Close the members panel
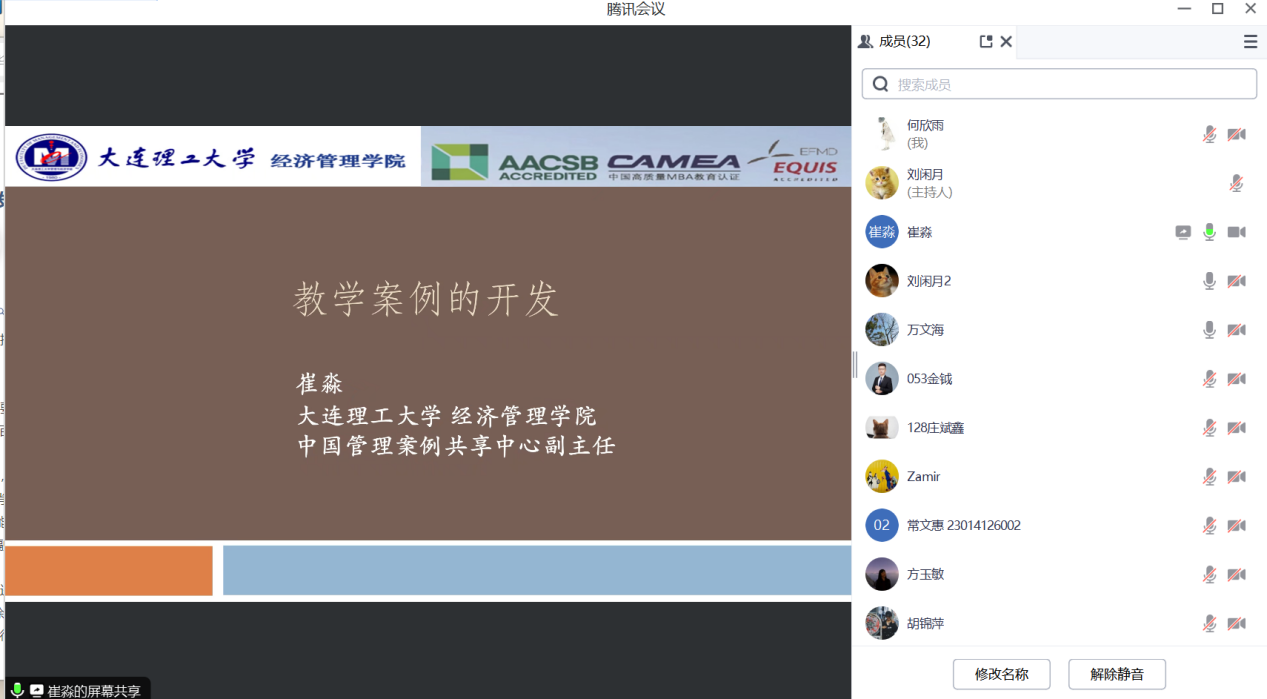This screenshot has width=1267, height=699. [x=1006, y=41]
